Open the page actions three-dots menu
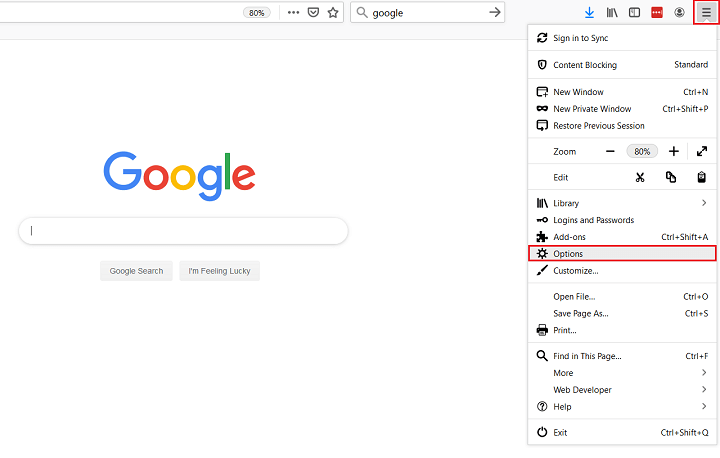Screen dimensions: 720x458 coord(293,12)
